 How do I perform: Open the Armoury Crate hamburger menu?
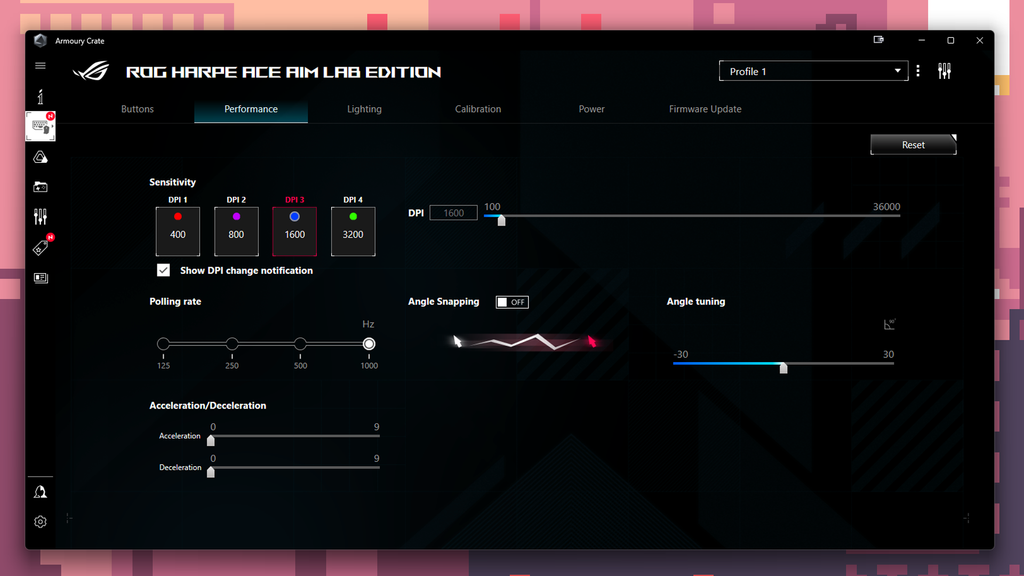[x=40, y=65]
